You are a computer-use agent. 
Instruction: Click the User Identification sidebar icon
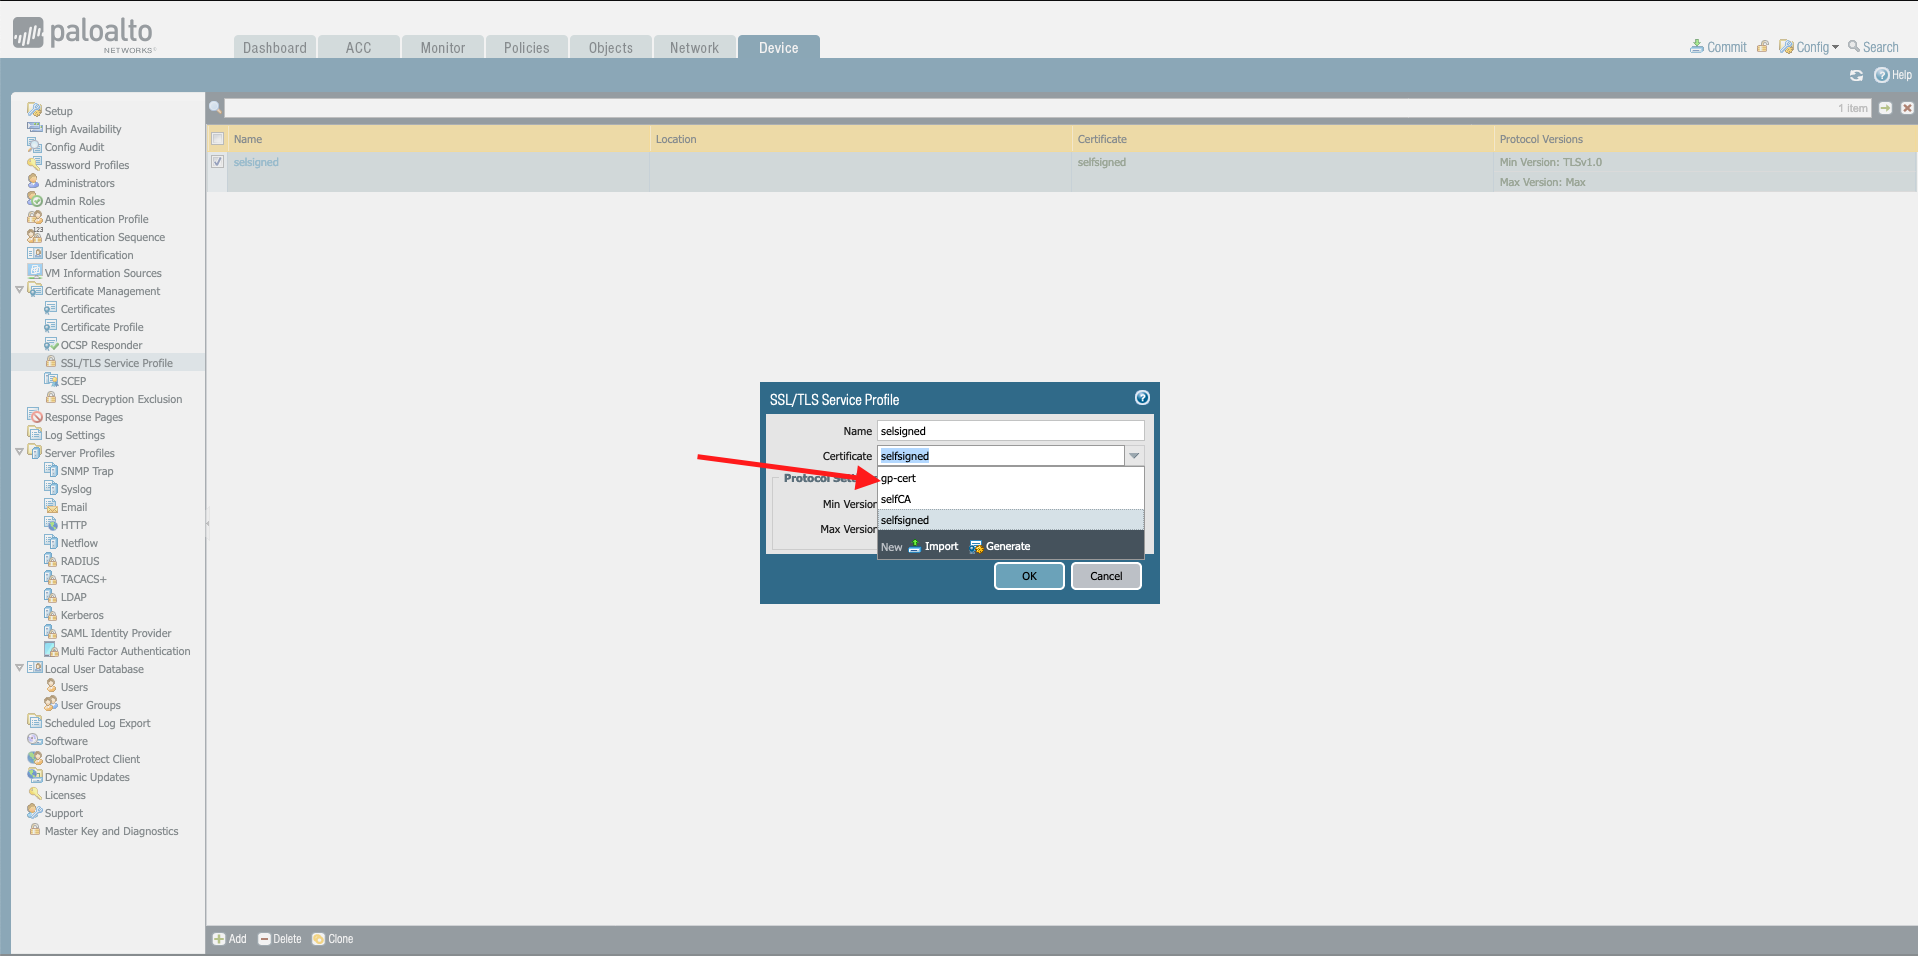tap(34, 254)
